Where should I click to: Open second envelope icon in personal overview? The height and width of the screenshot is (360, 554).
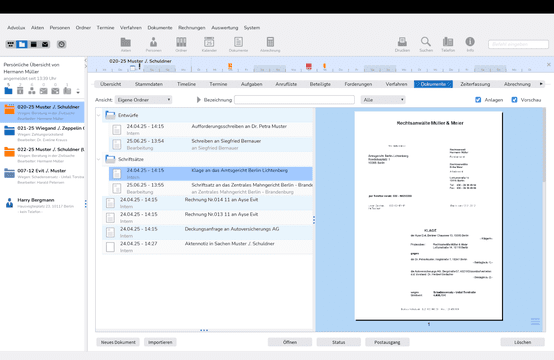click(x=55, y=91)
